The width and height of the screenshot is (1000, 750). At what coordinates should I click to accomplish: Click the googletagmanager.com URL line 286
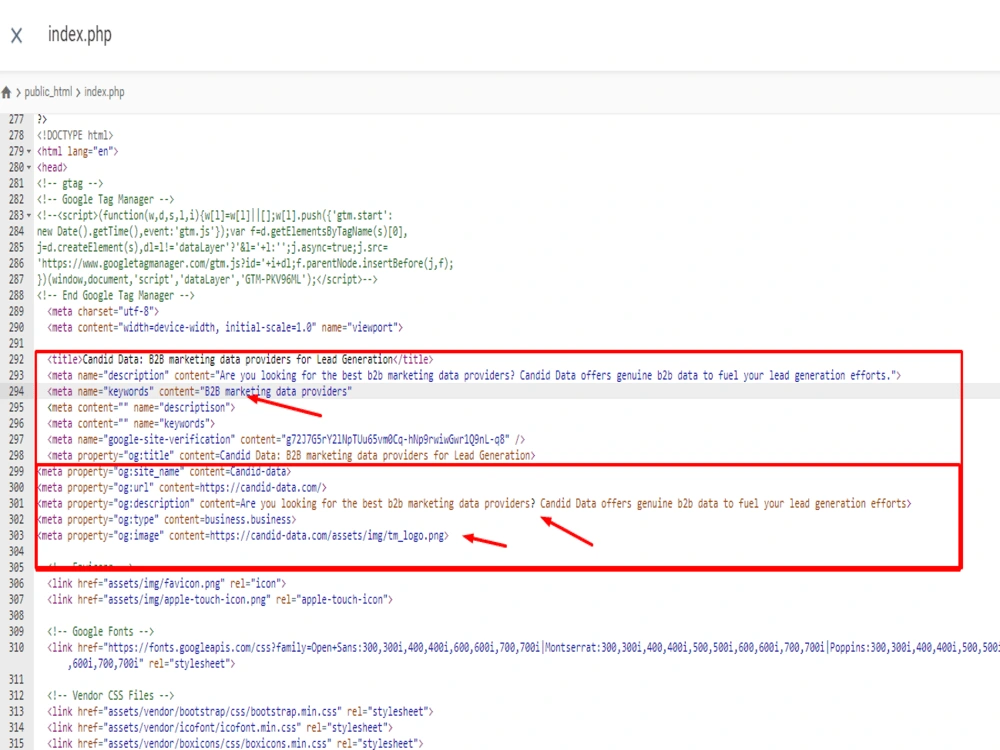coord(245,263)
